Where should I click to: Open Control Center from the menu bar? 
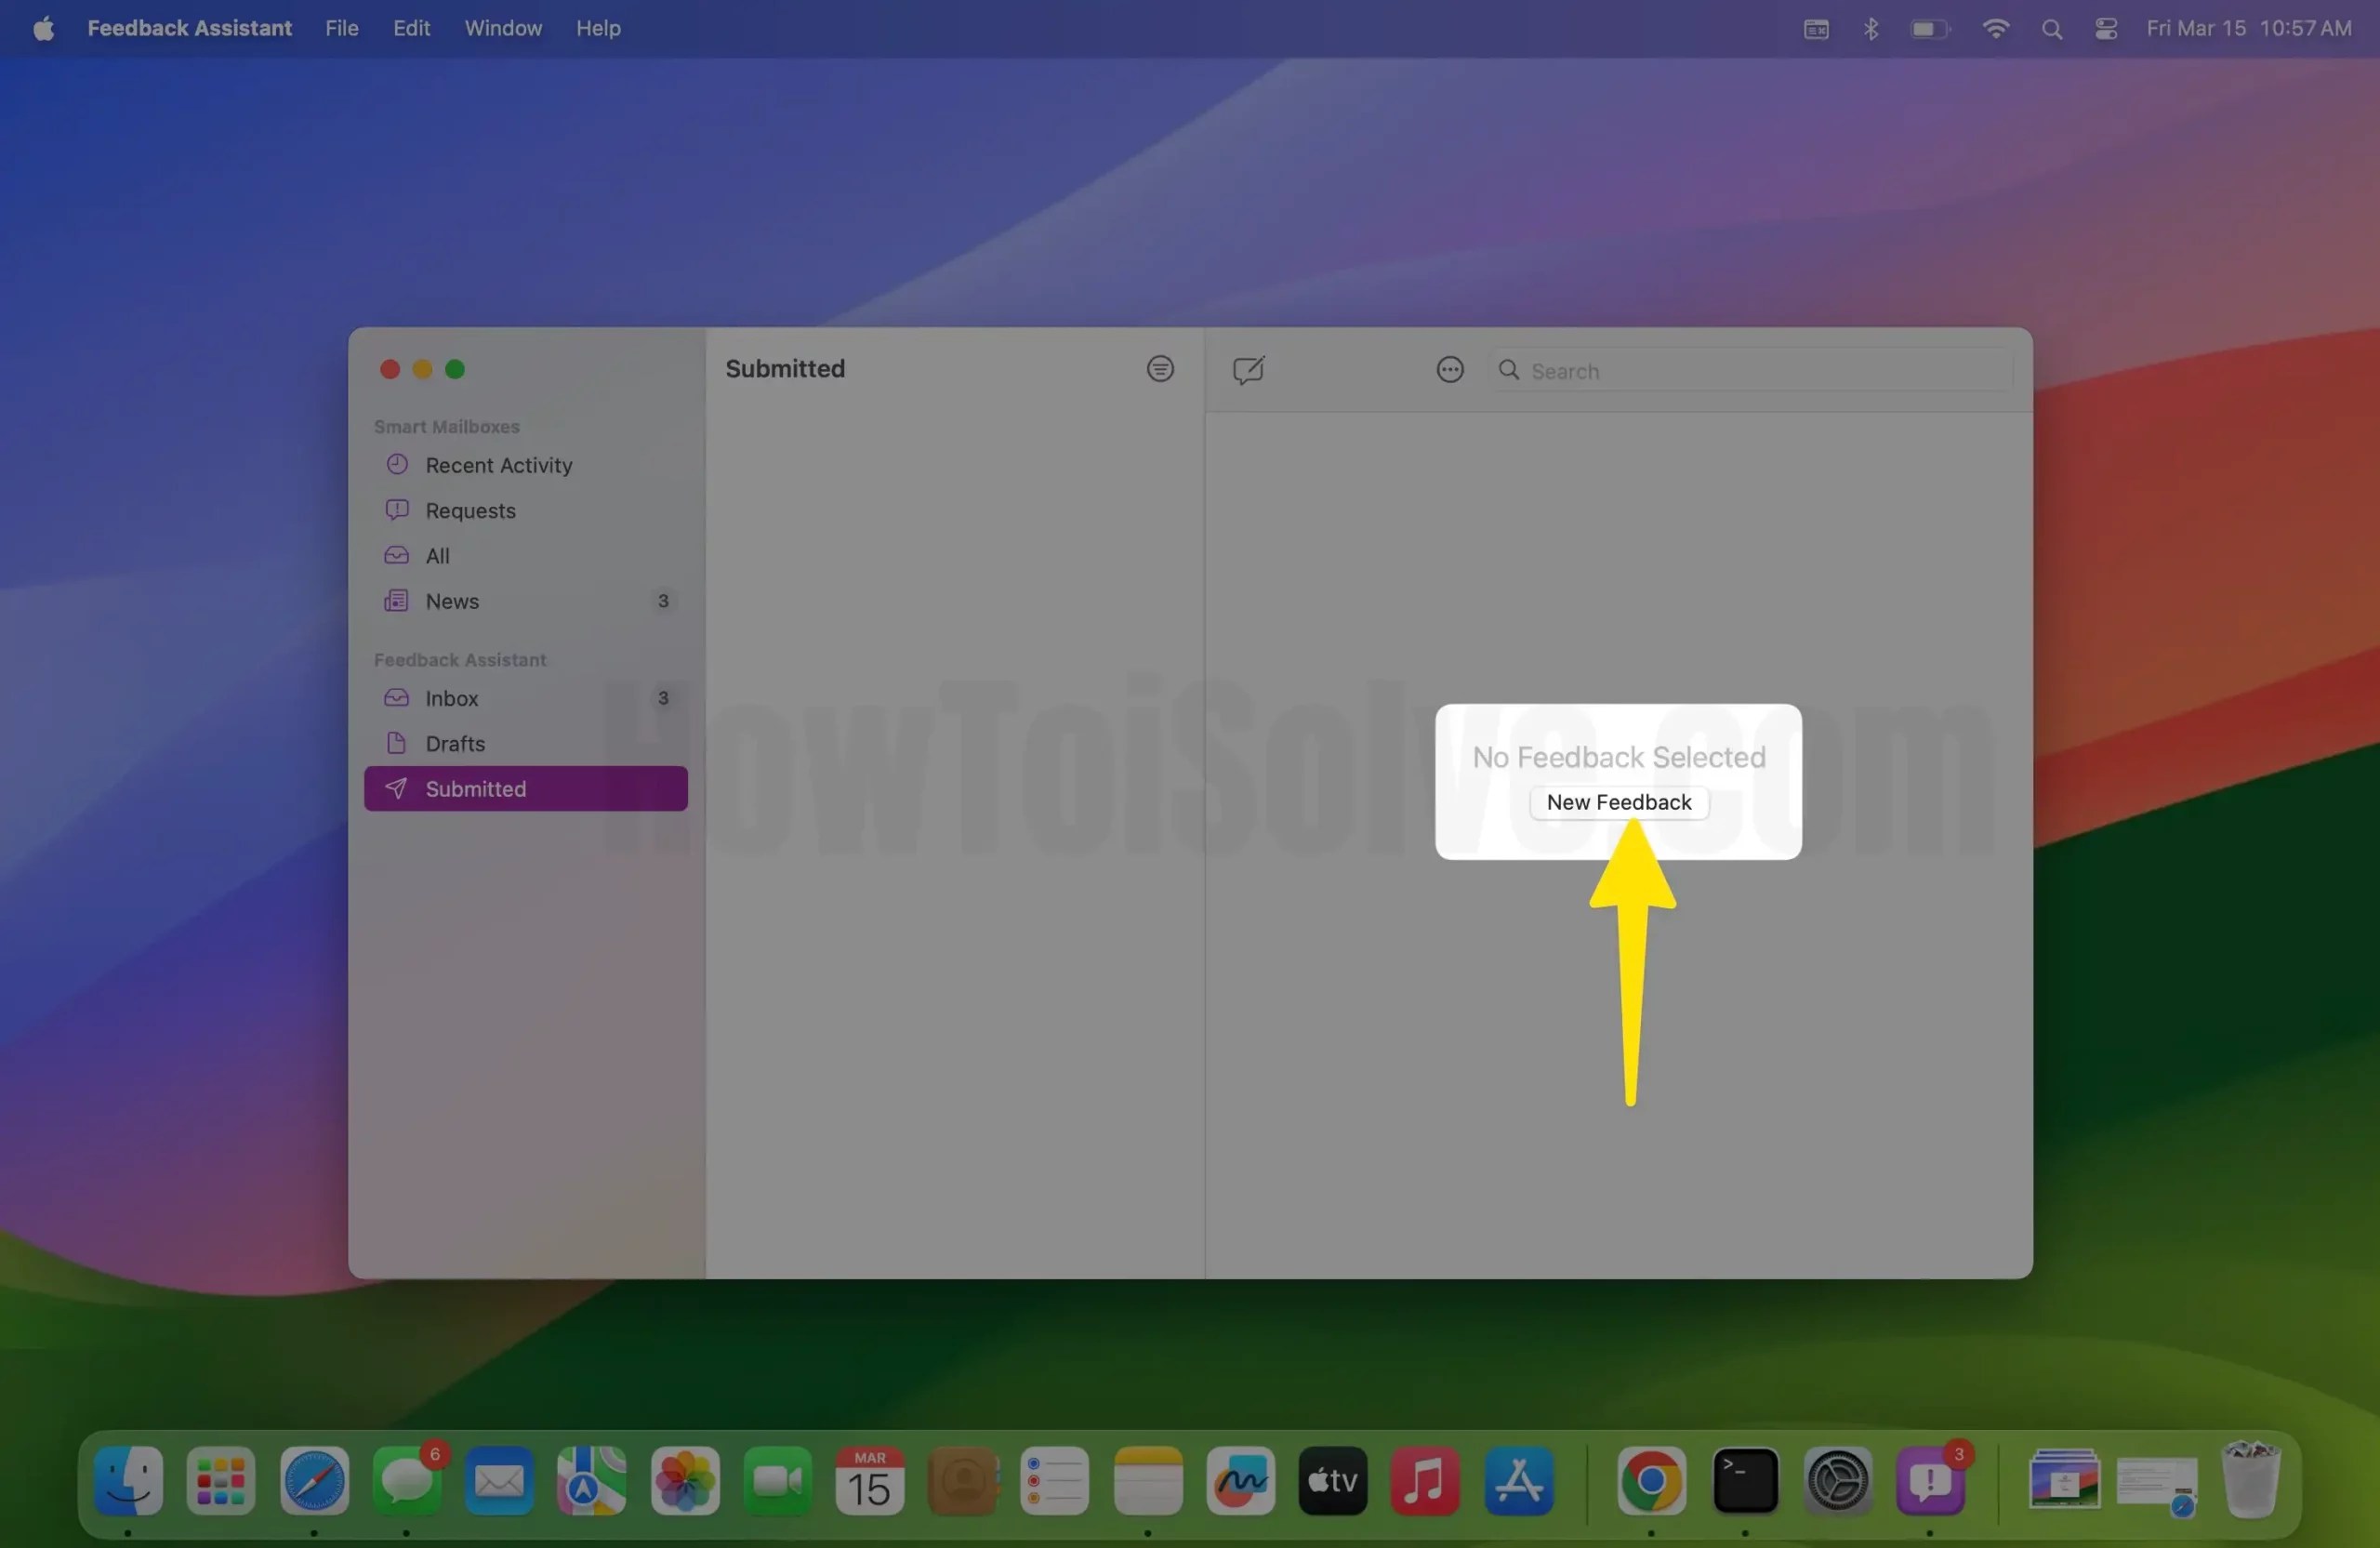(x=2105, y=28)
